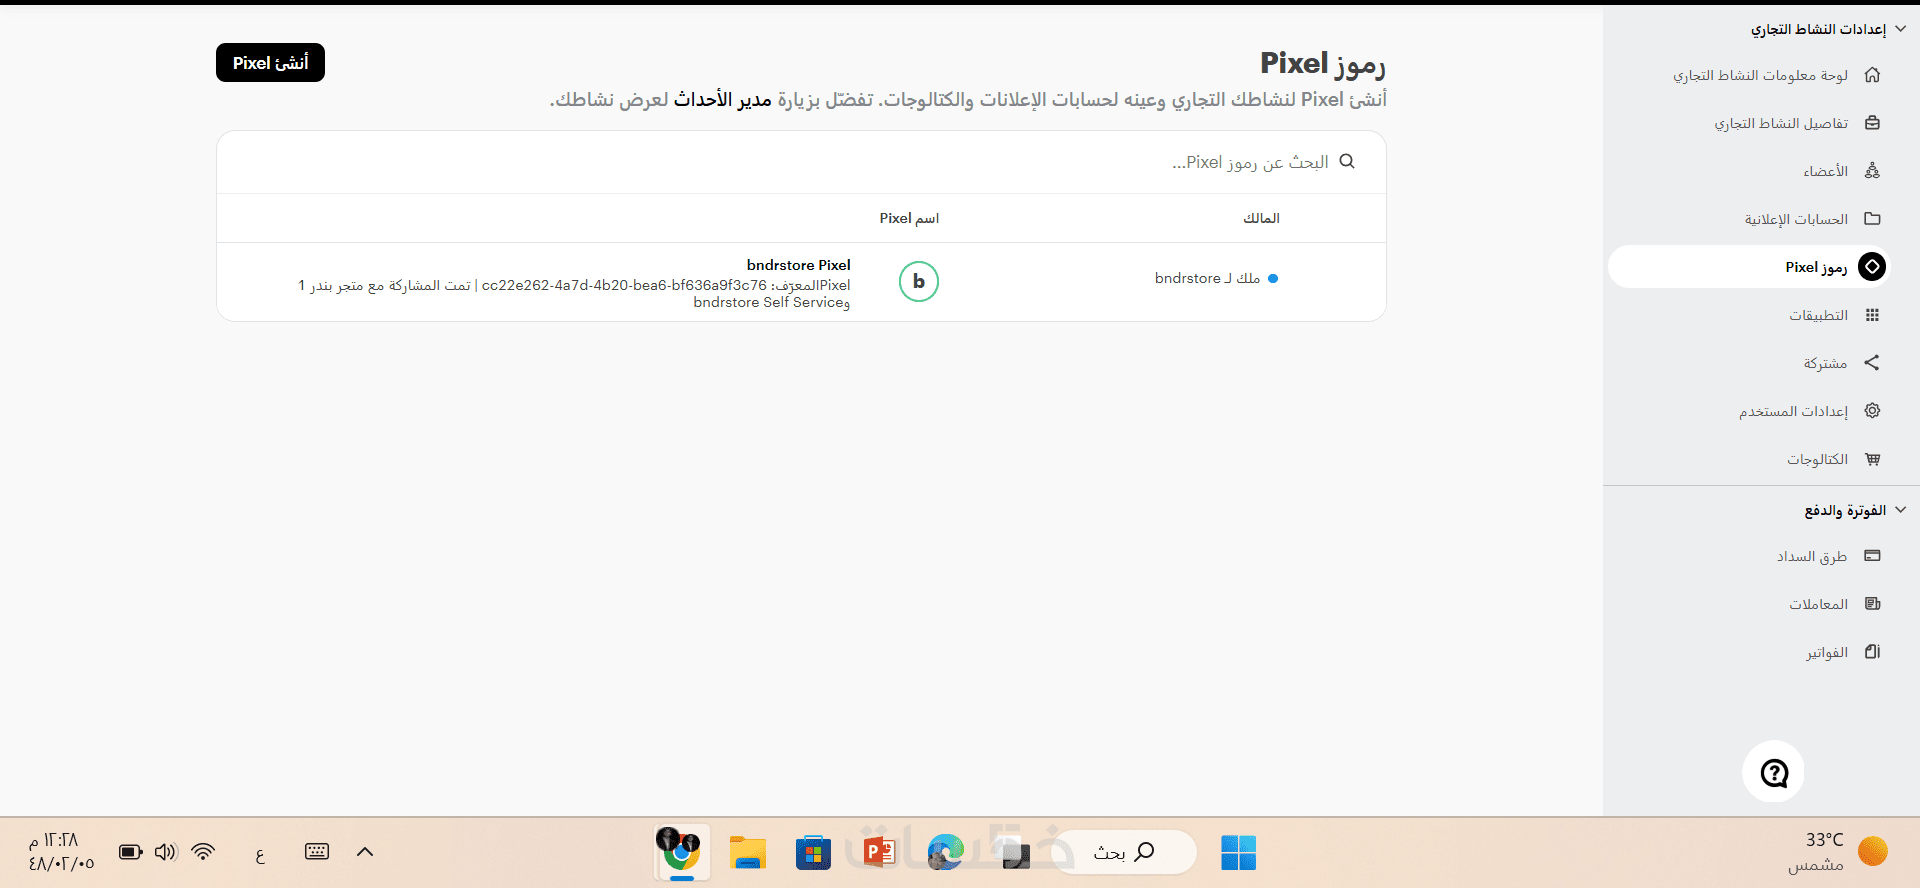Open PowerPoint from the taskbar
The height and width of the screenshot is (888, 1920).
[x=879, y=852]
